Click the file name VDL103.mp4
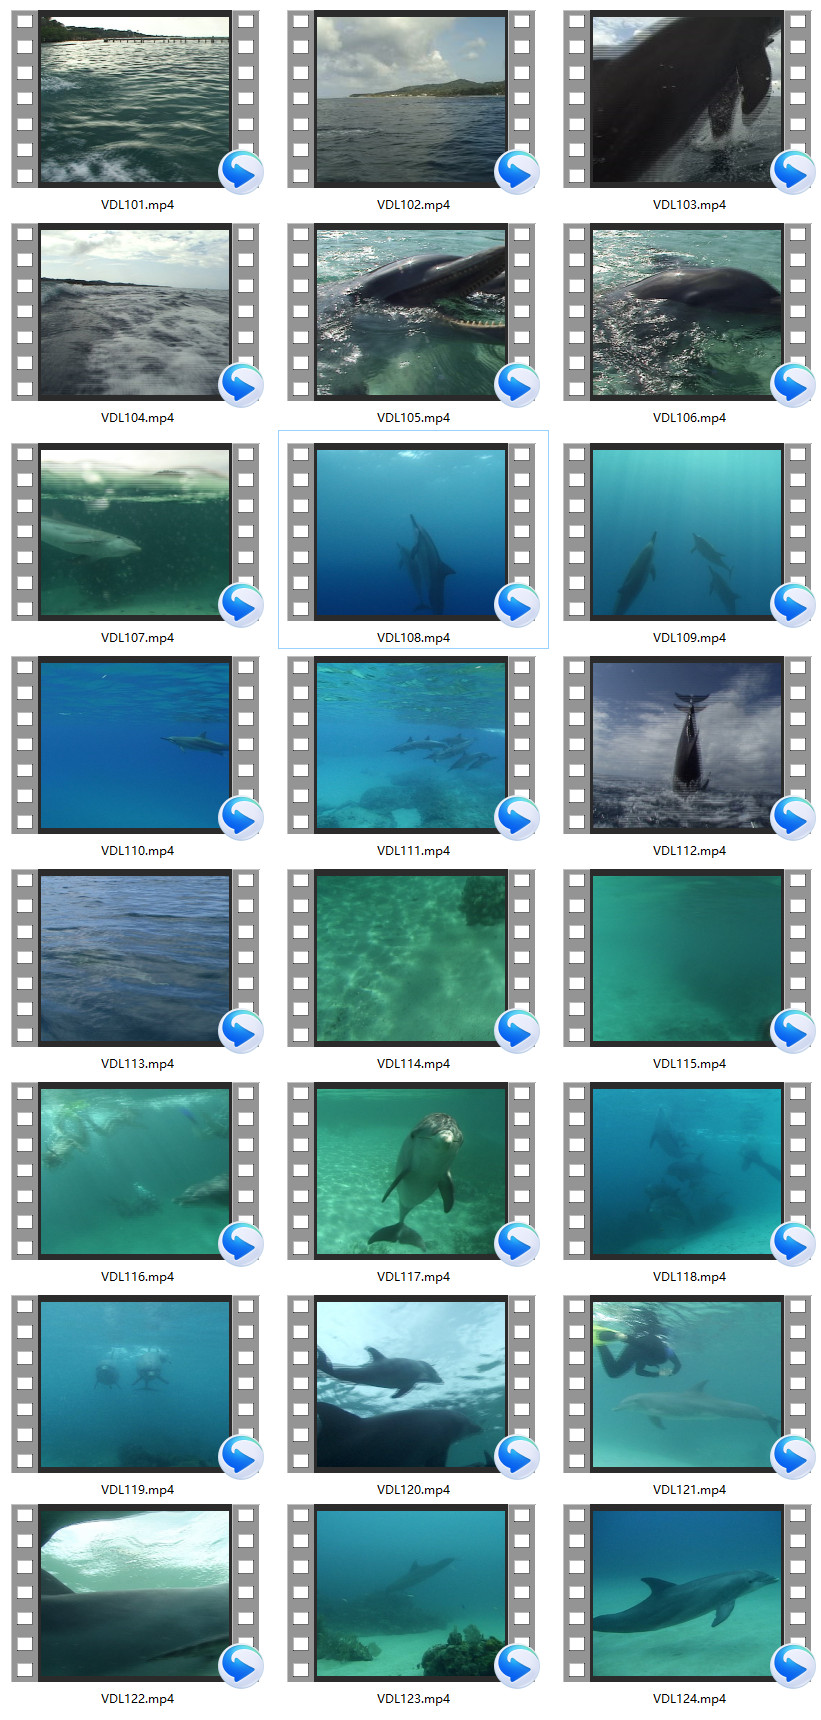The image size is (821, 1720). click(689, 205)
